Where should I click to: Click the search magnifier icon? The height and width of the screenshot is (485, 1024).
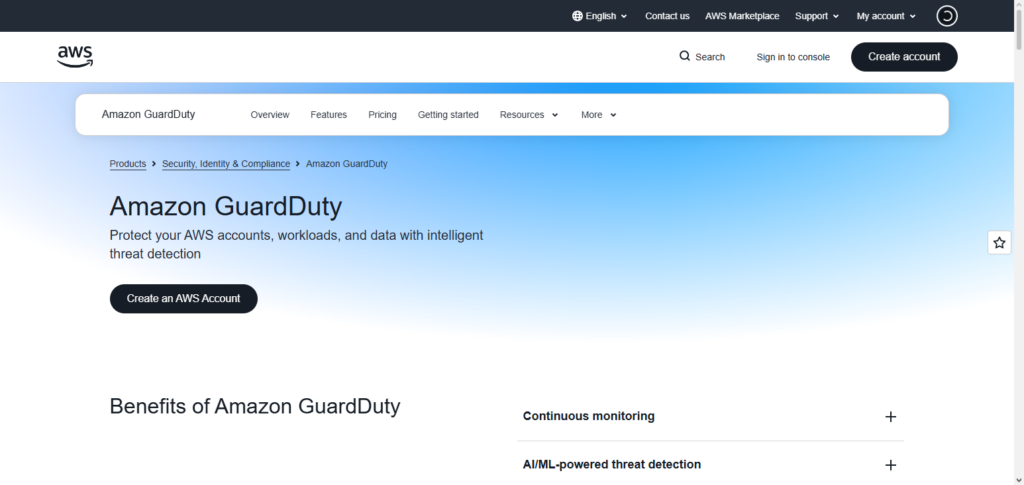click(x=684, y=56)
